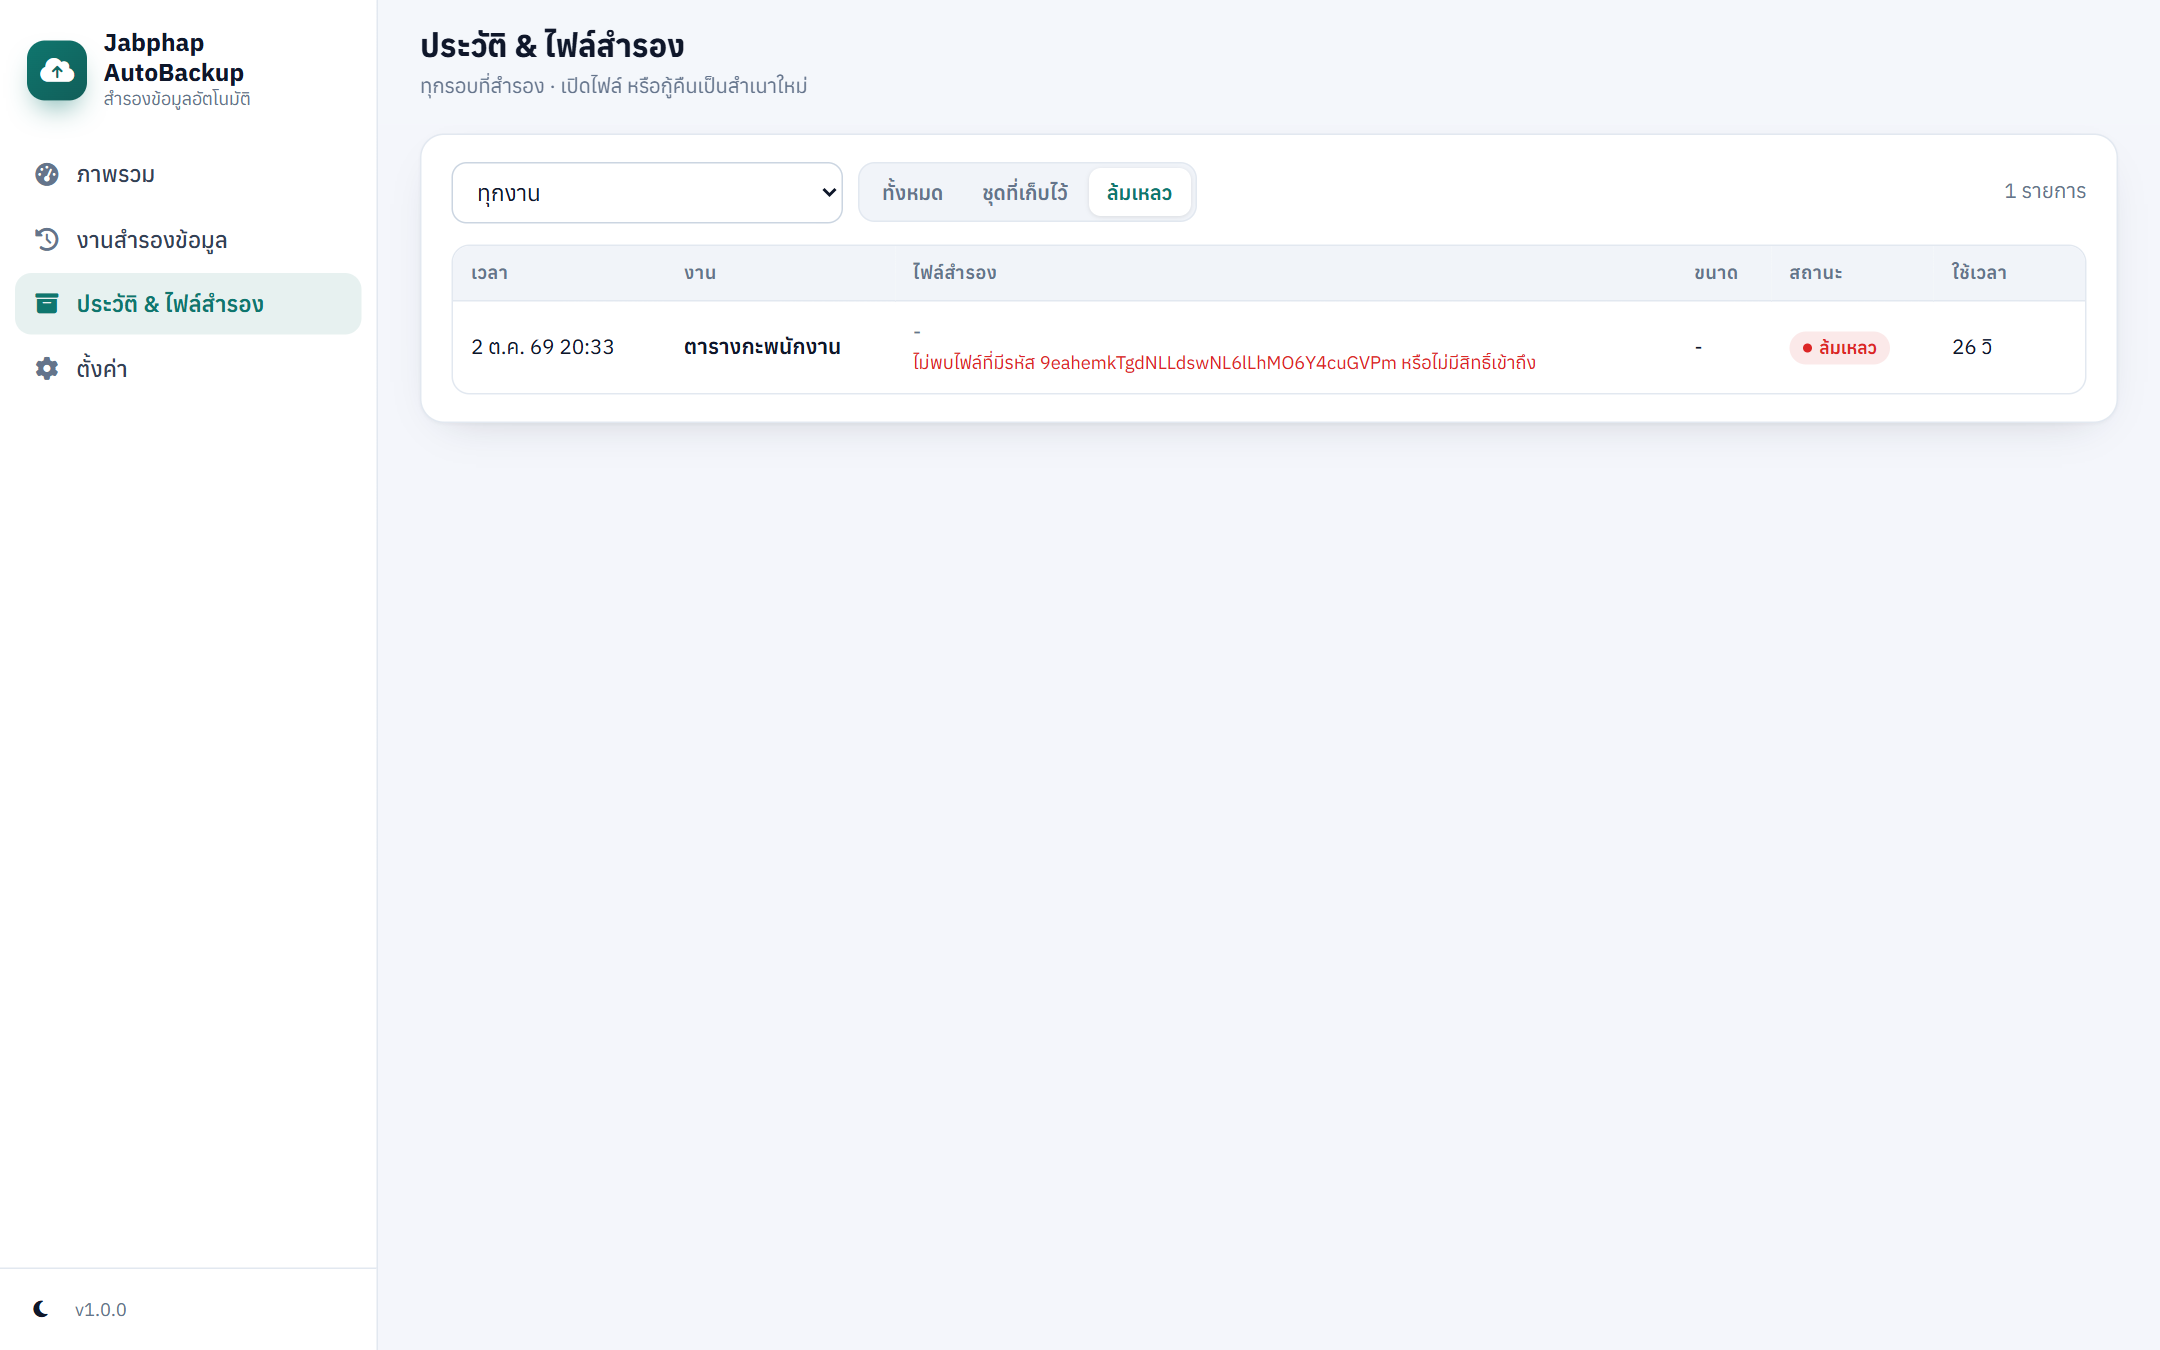This screenshot has height=1350, width=2160.
Task: Click the duration value 26 วิ
Action: click(1972, 347)
